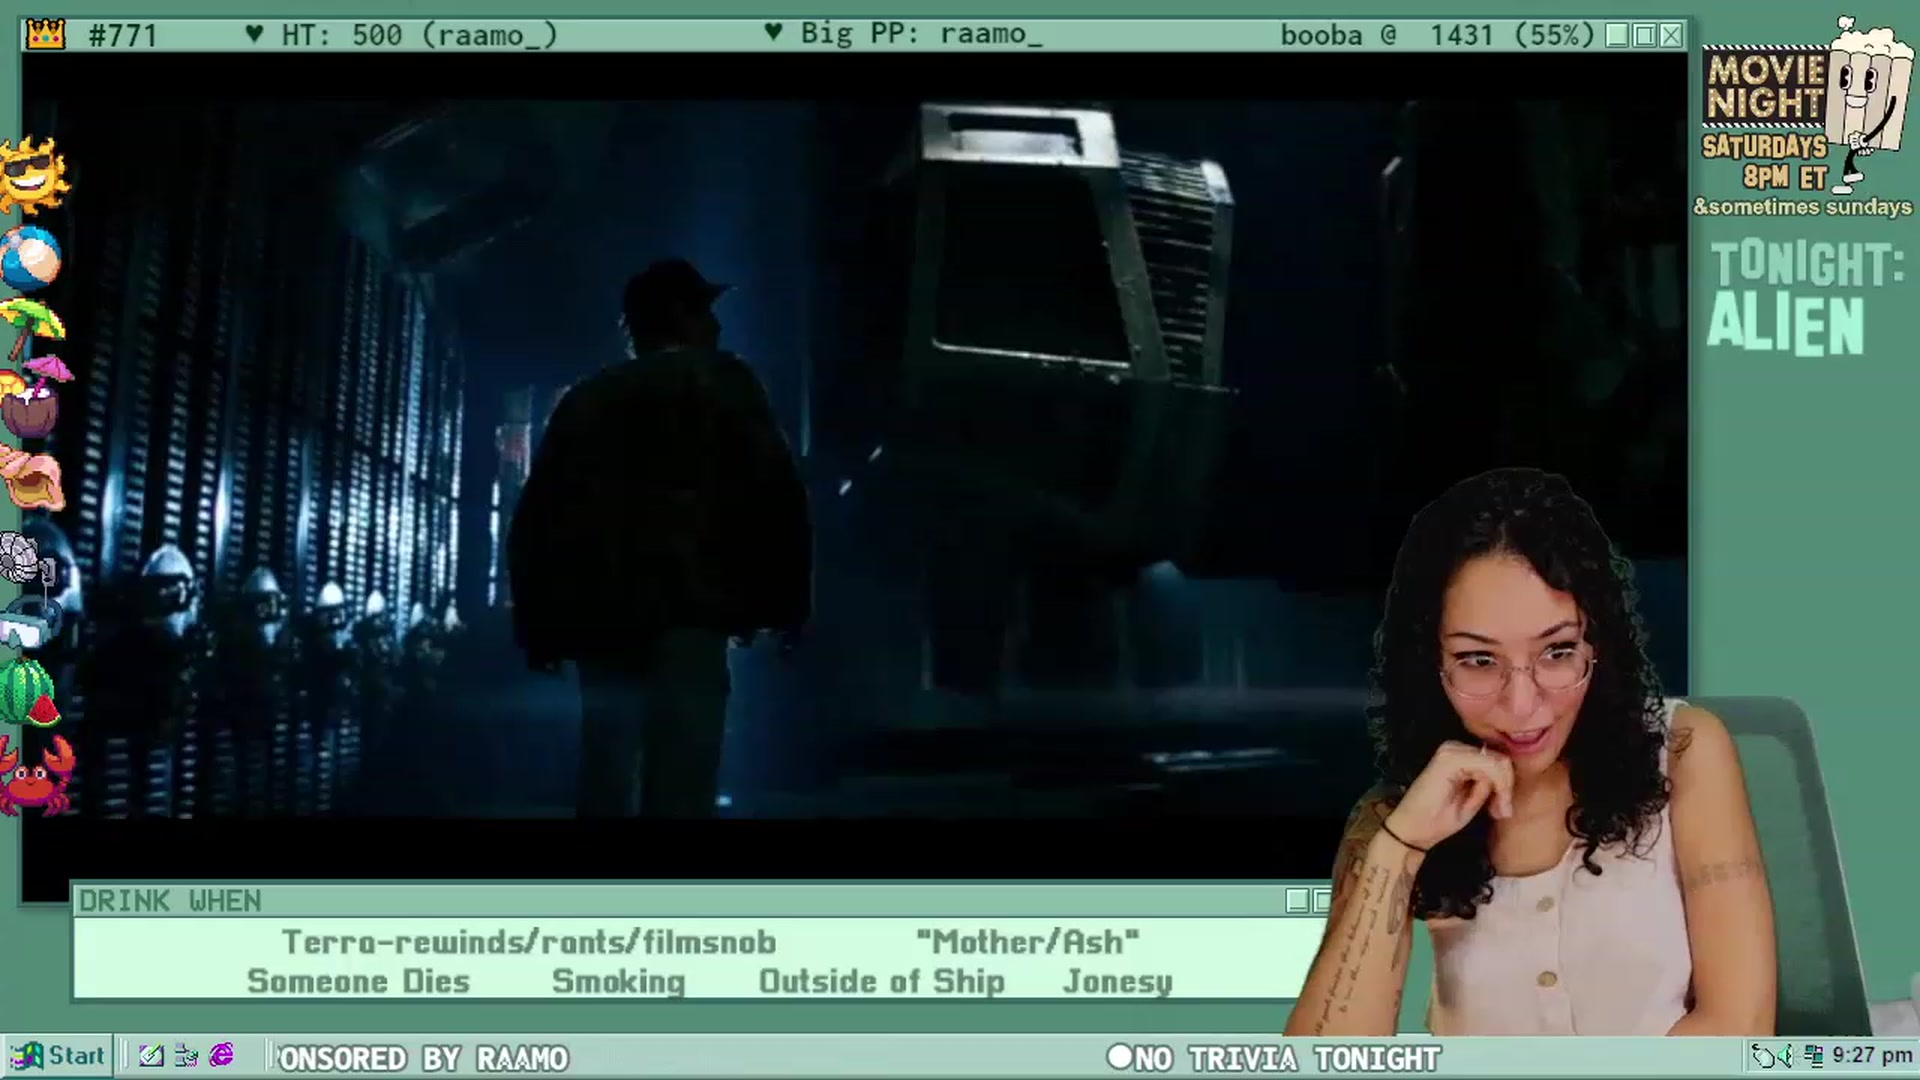Click the mouse tray icon
1920x1080 pixels.
1763,1056
